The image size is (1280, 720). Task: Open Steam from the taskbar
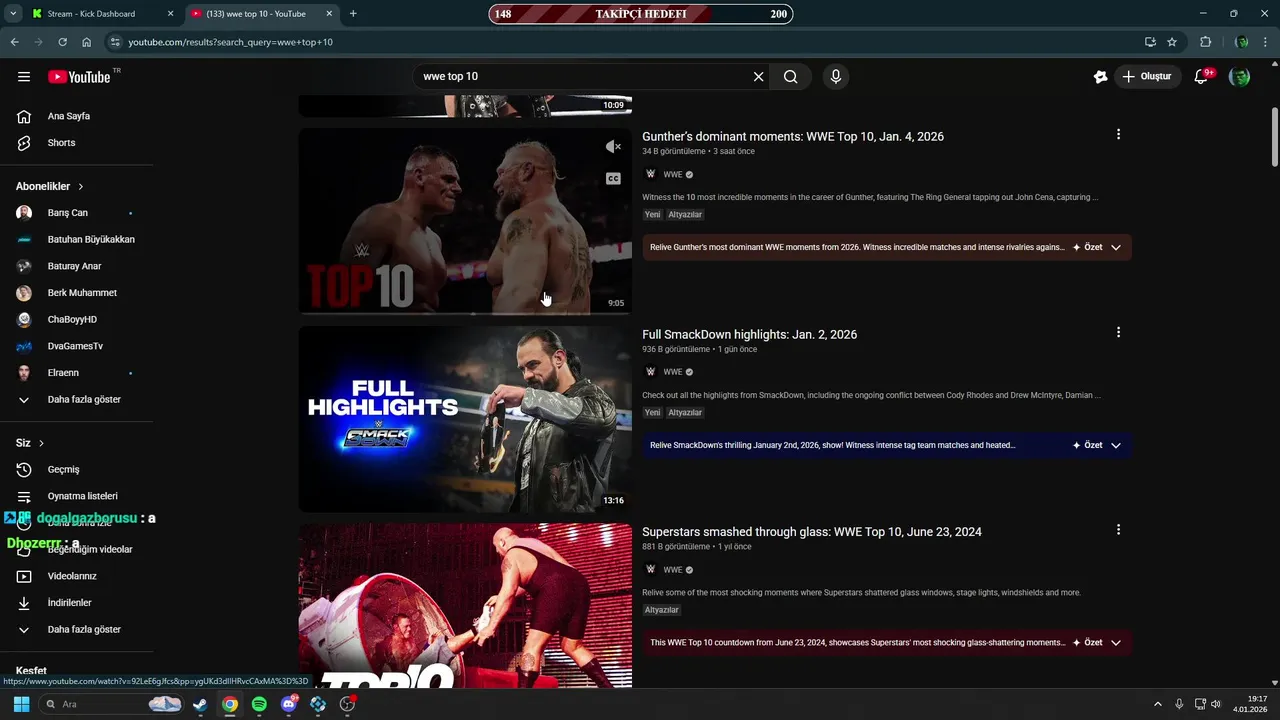[x=200, y=704]
